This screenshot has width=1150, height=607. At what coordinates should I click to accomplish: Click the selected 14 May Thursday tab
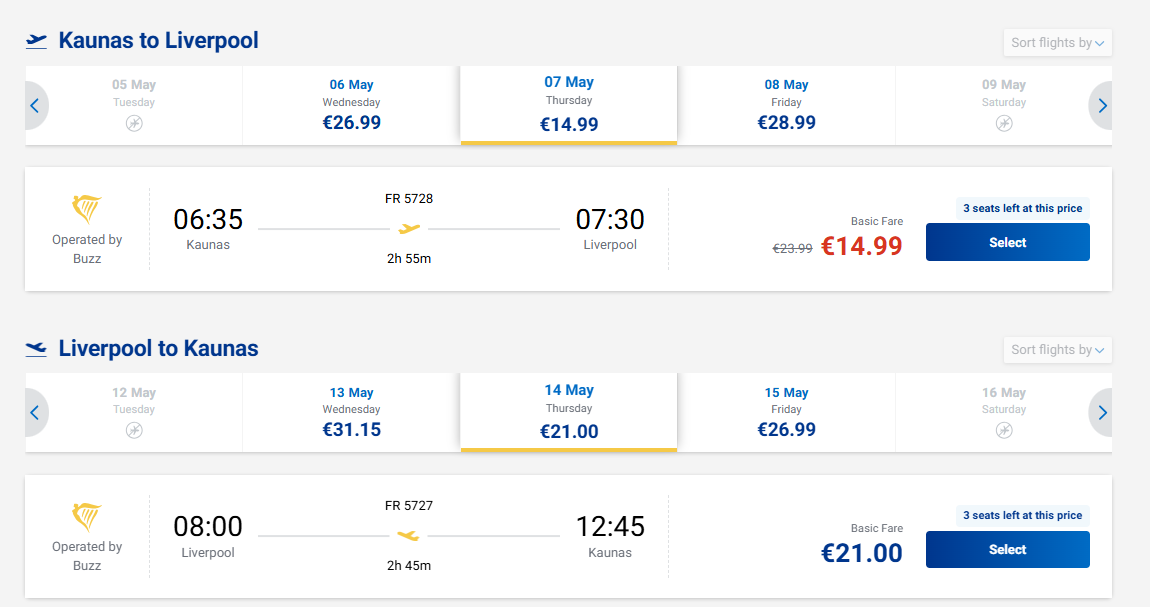pos(568,411)
